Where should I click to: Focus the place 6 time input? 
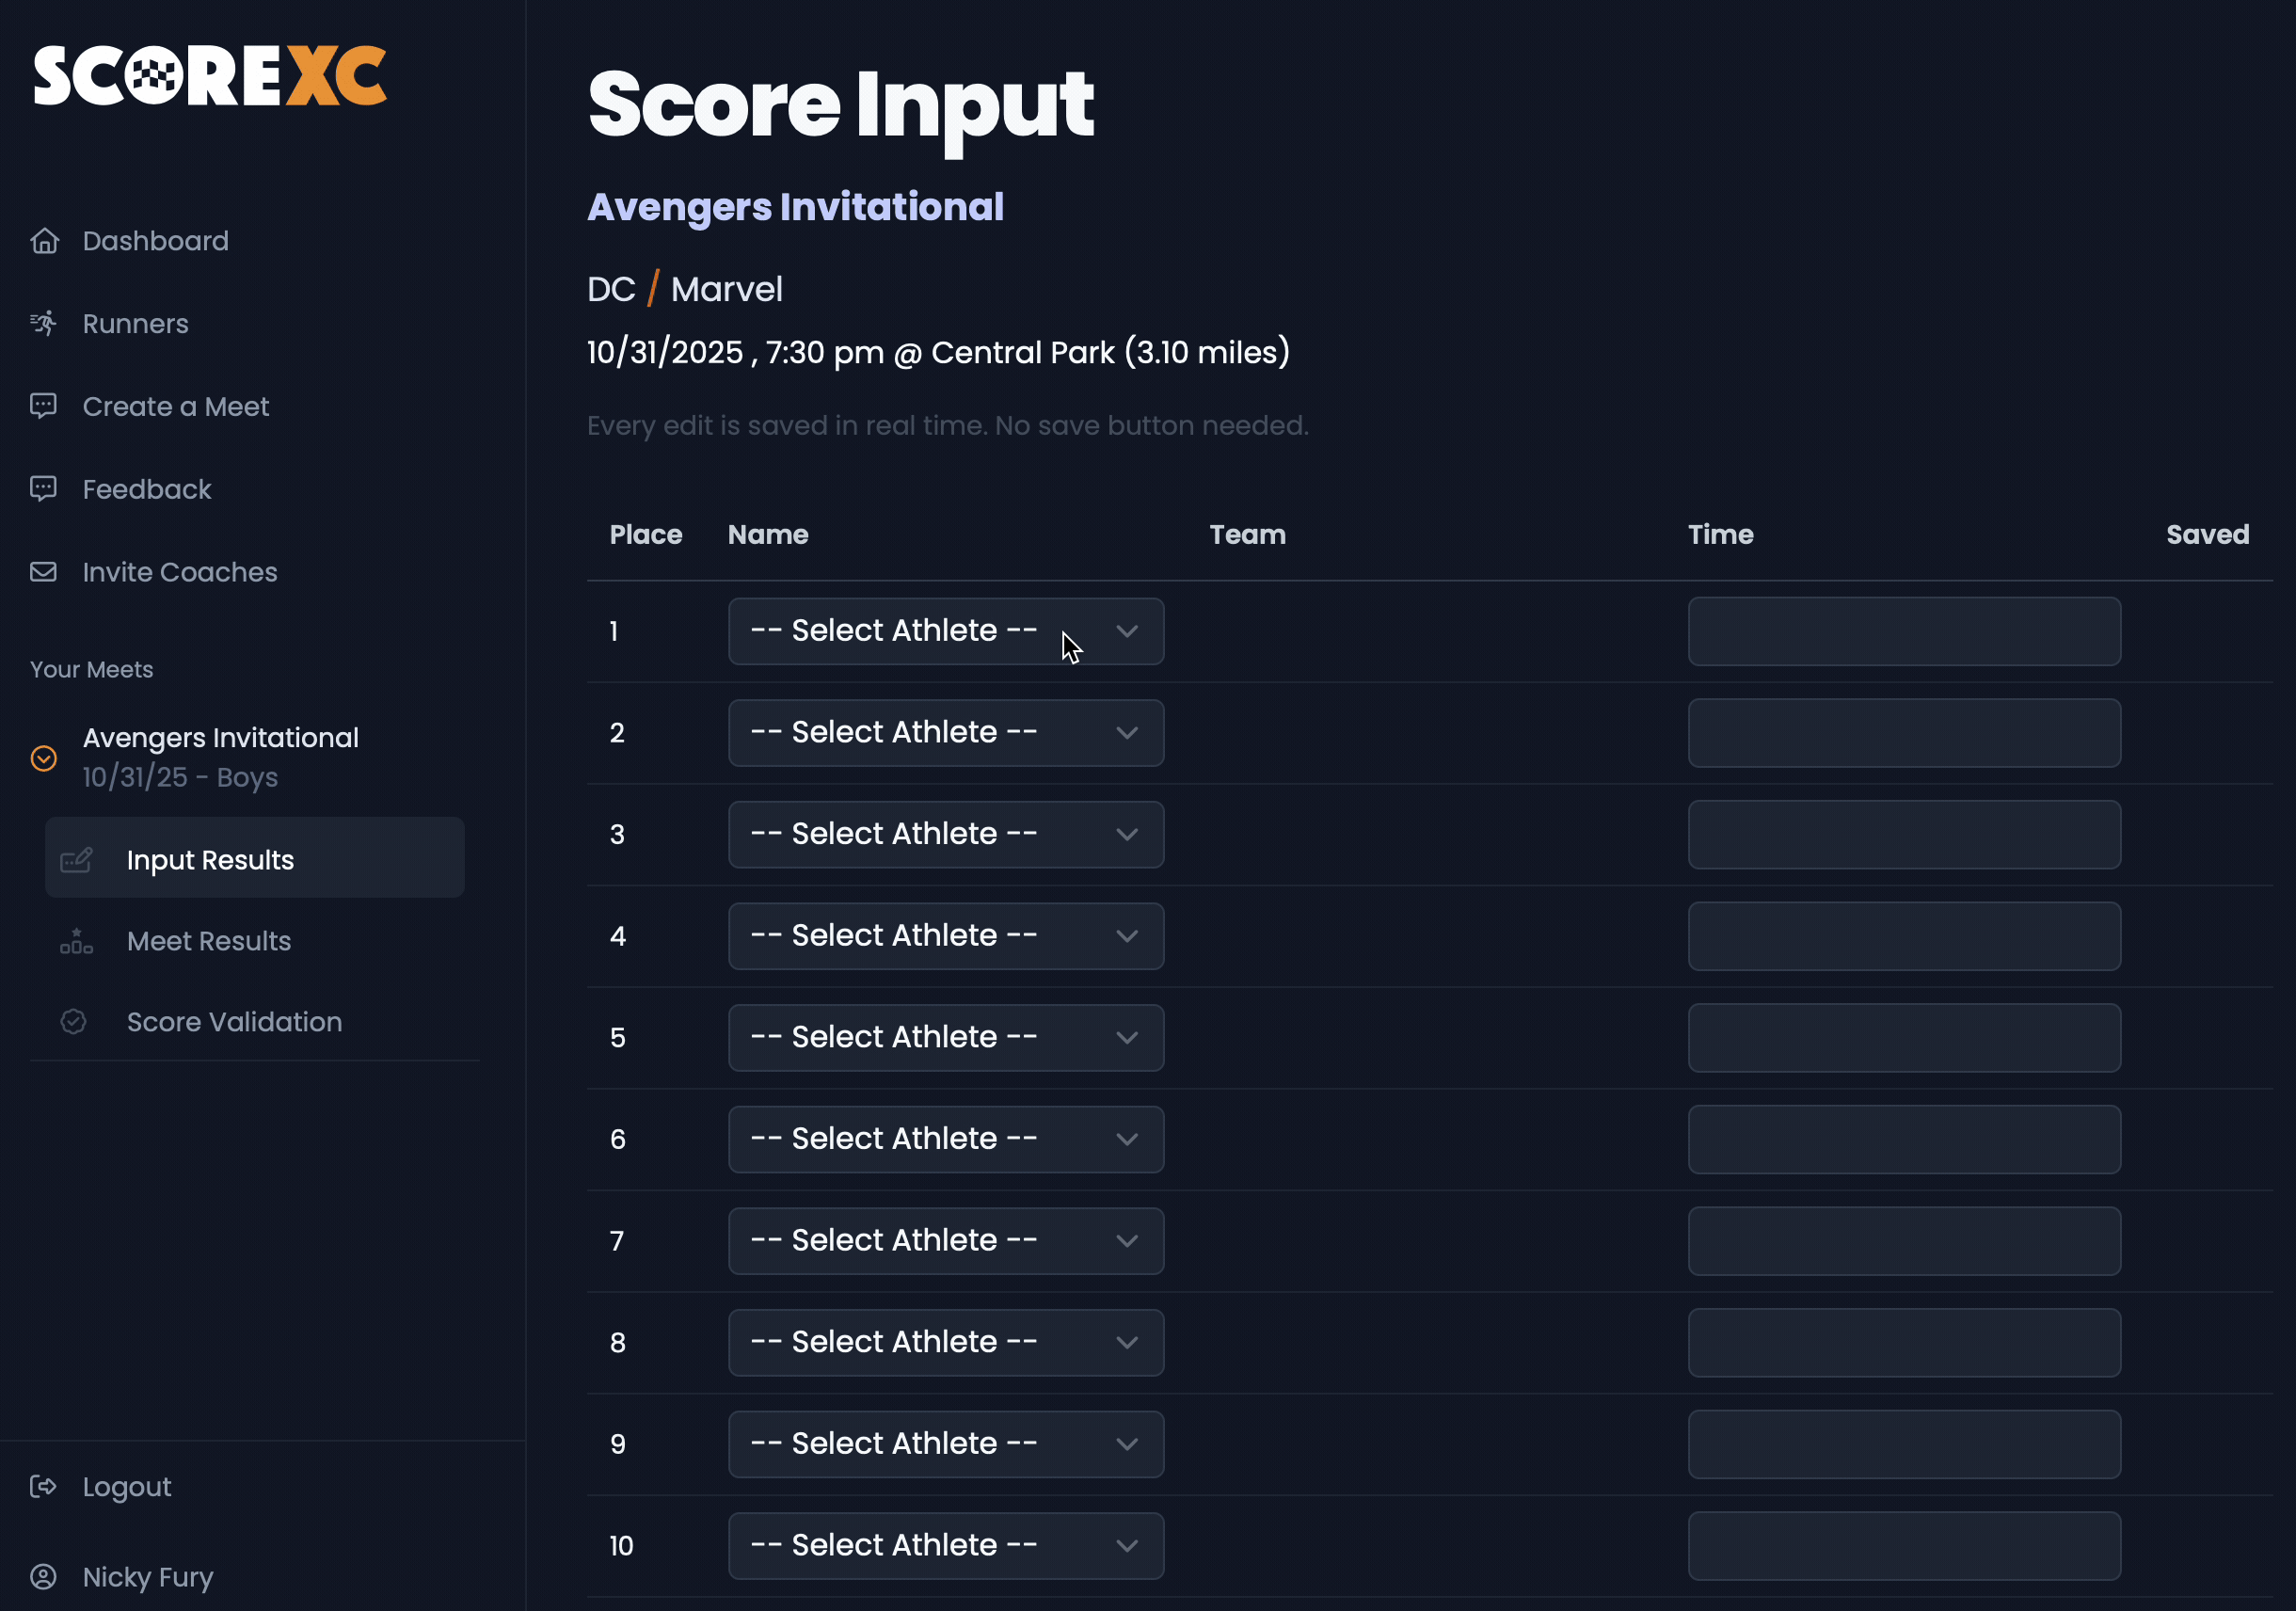1903,1139
